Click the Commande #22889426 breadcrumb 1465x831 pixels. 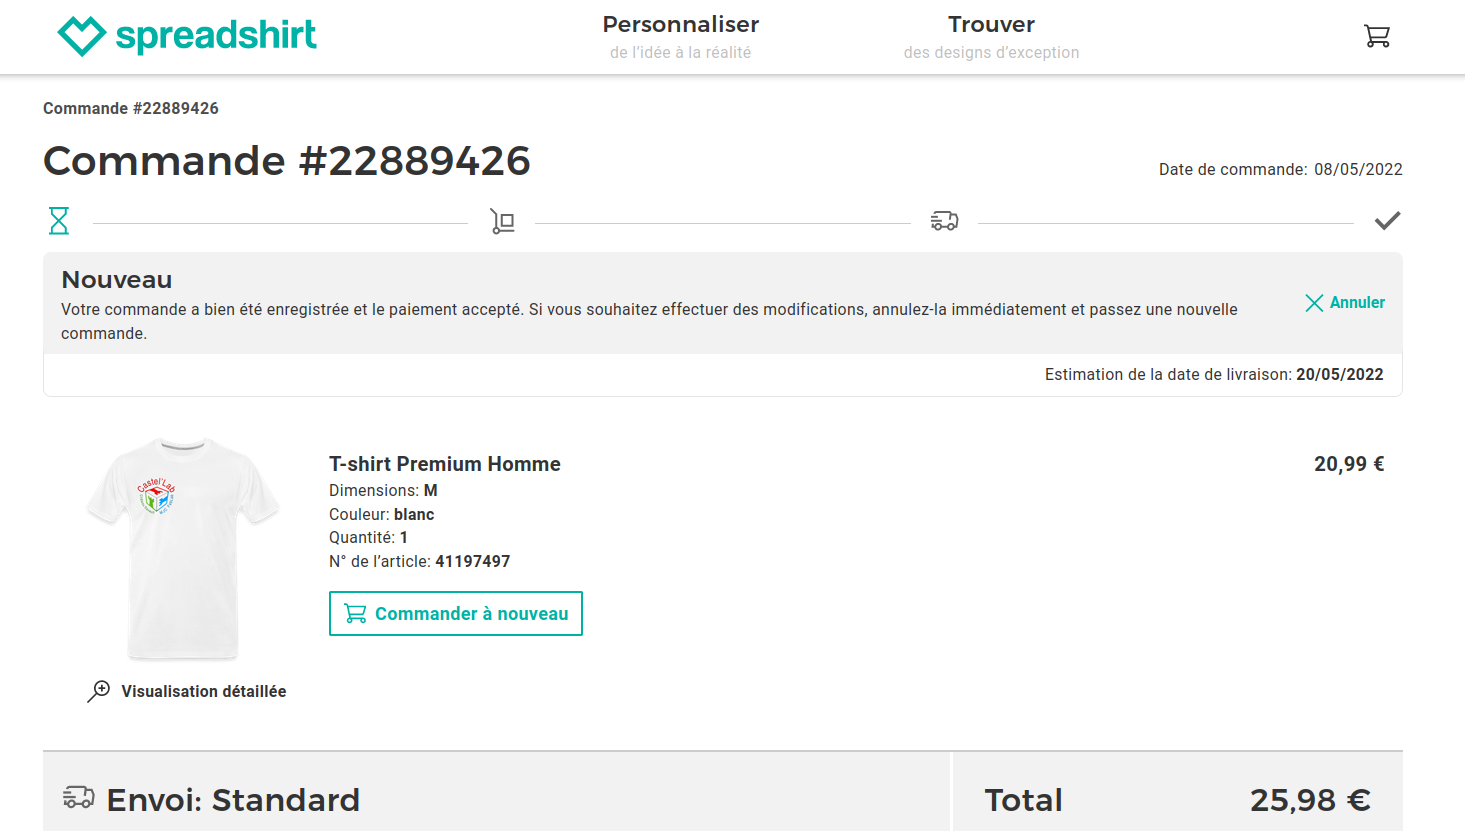[131, 109]
